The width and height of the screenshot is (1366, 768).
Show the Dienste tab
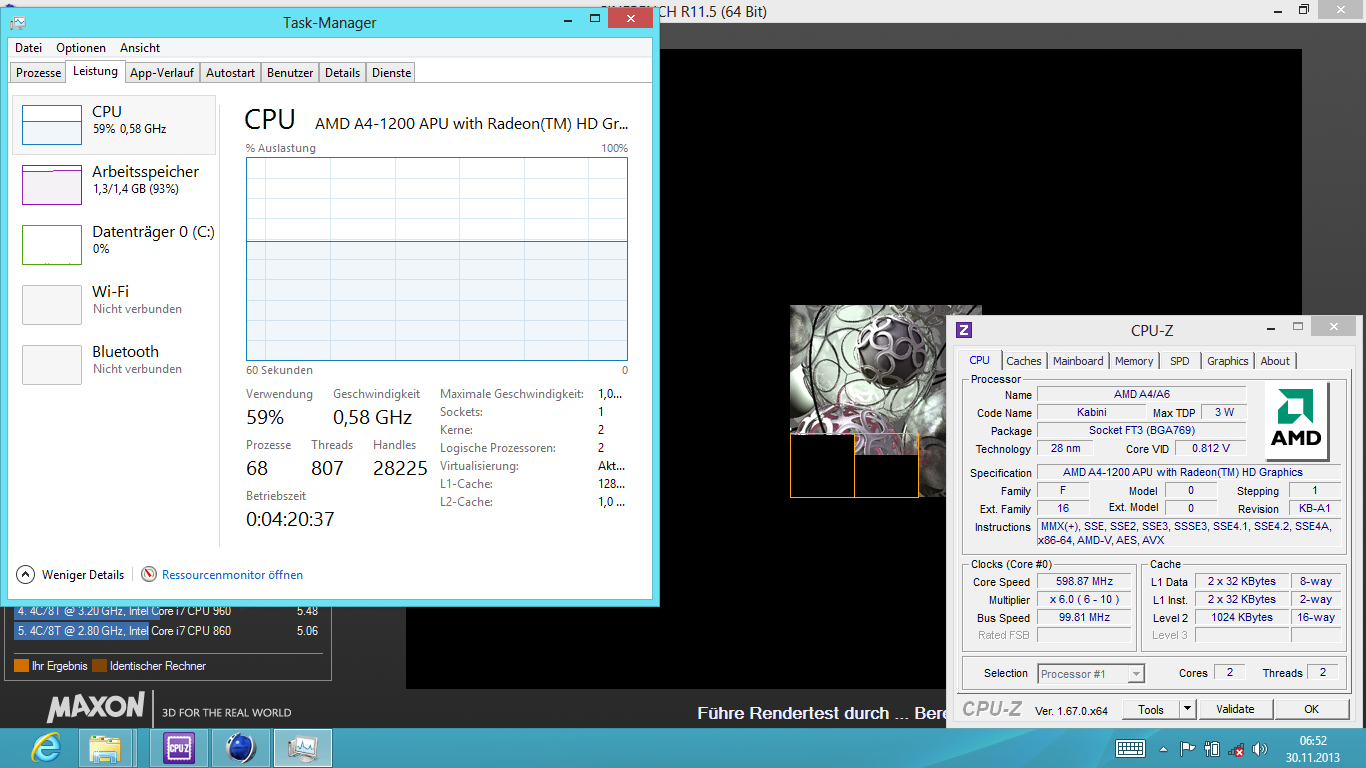[x=391, y=73]
